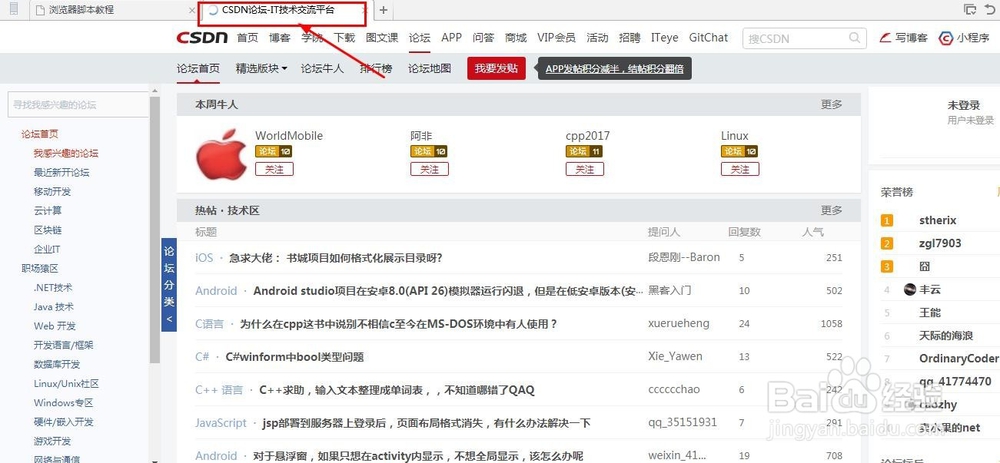Open .NET技术 in the sidebar
Image resolution: width=1000 pixels, height=463 pixels.
53,288
